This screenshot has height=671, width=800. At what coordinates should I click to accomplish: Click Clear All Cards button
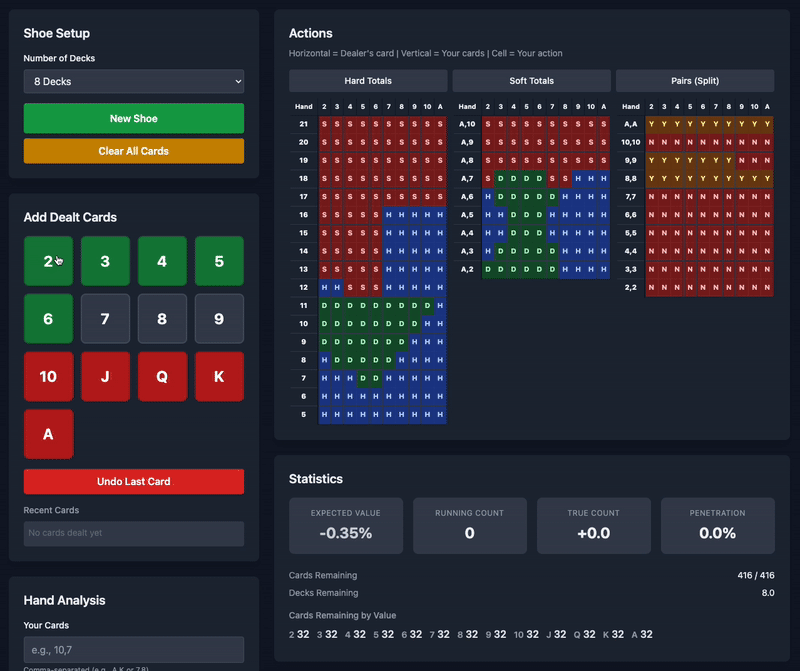click(x=133, y=151)
